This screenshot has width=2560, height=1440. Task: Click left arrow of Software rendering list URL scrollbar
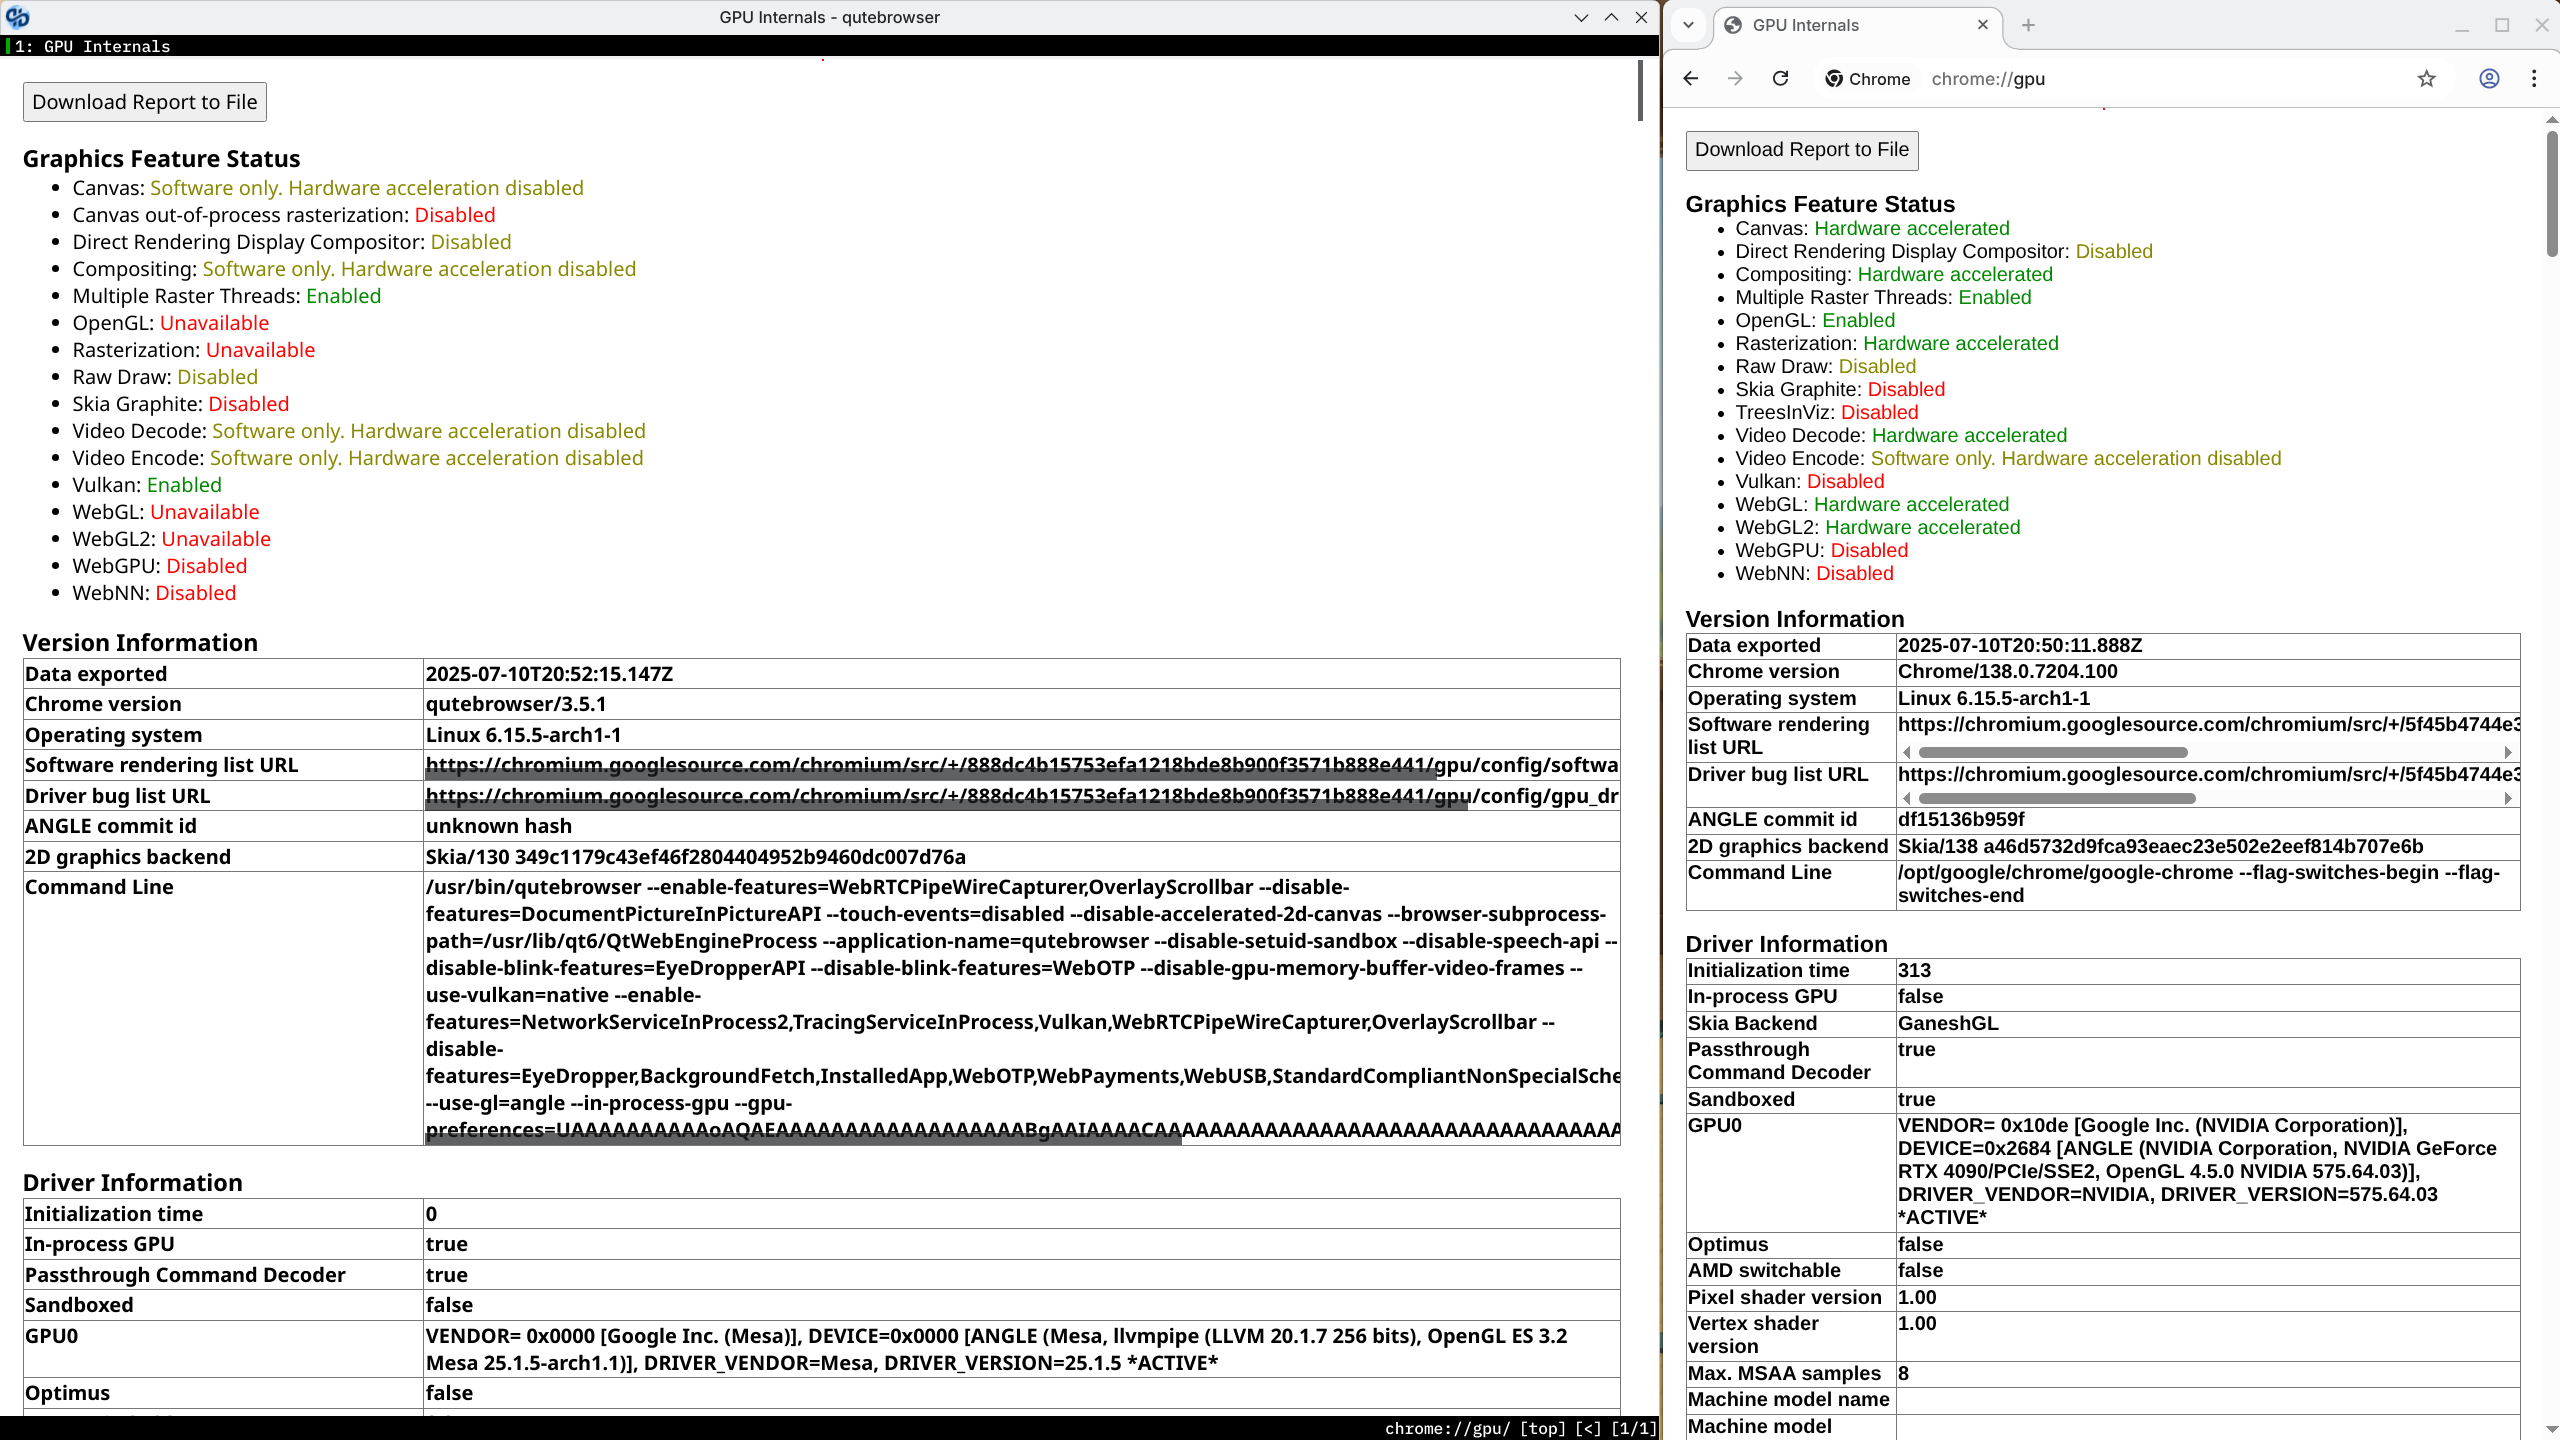pyautogui.click(x=1907, y=752)
